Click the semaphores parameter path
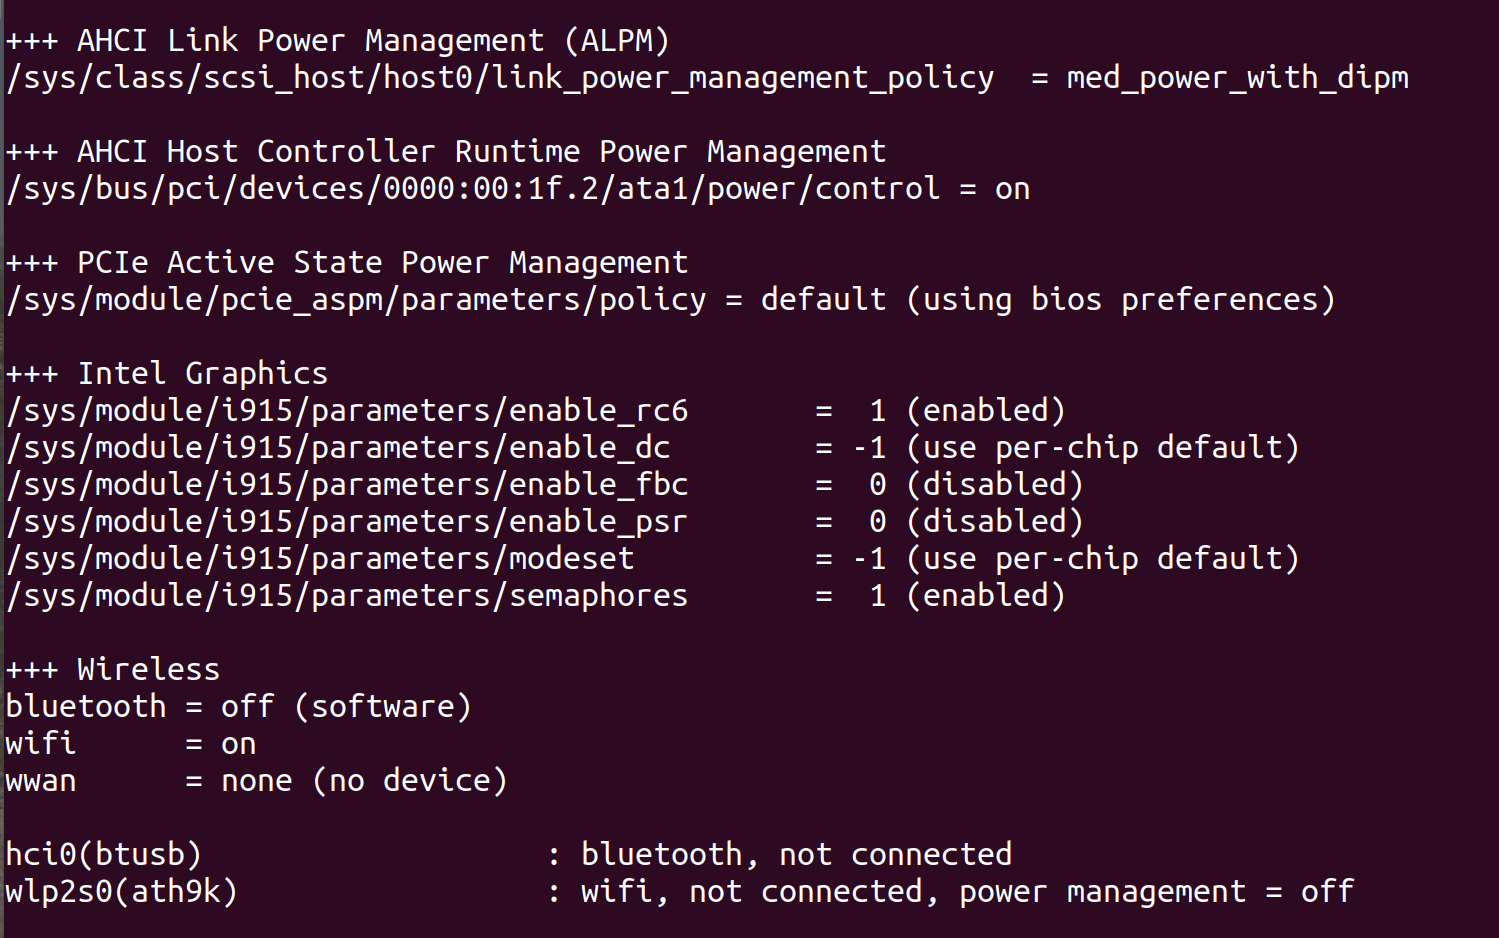The image size is (1499, 938). pyautogui.click(x=347, y=596)
